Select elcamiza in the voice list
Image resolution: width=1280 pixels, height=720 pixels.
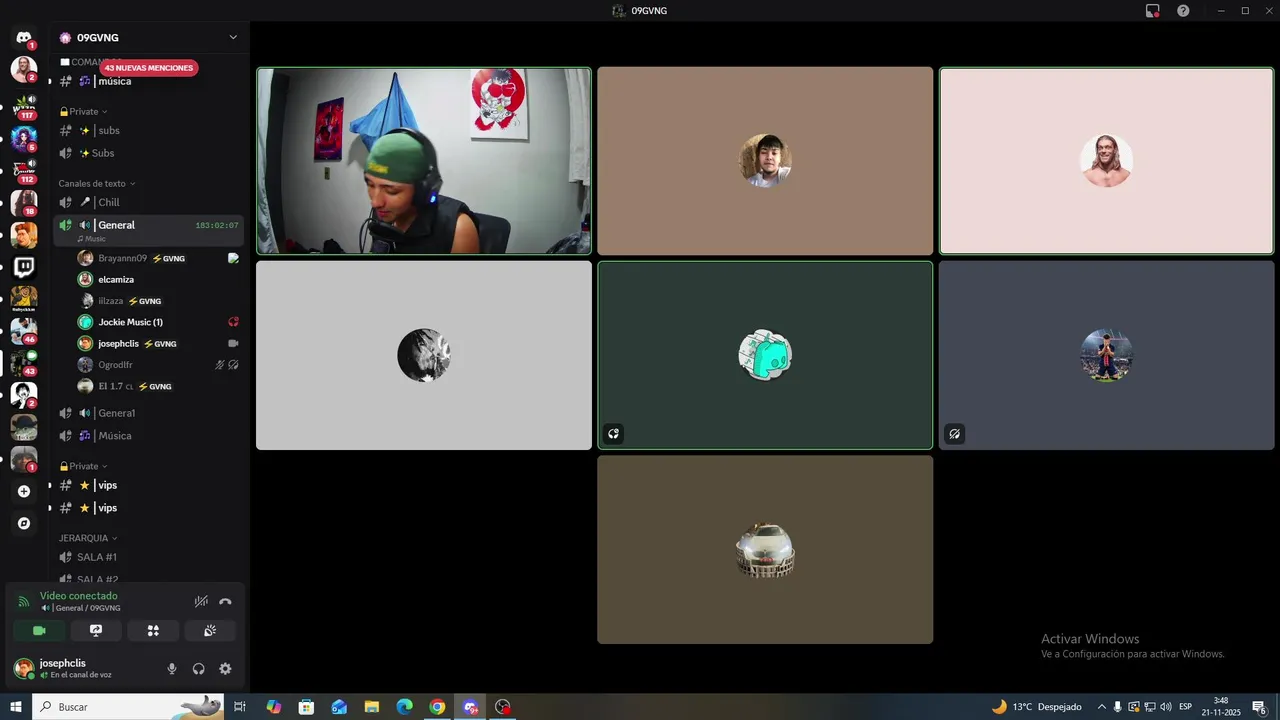[159, 280]
